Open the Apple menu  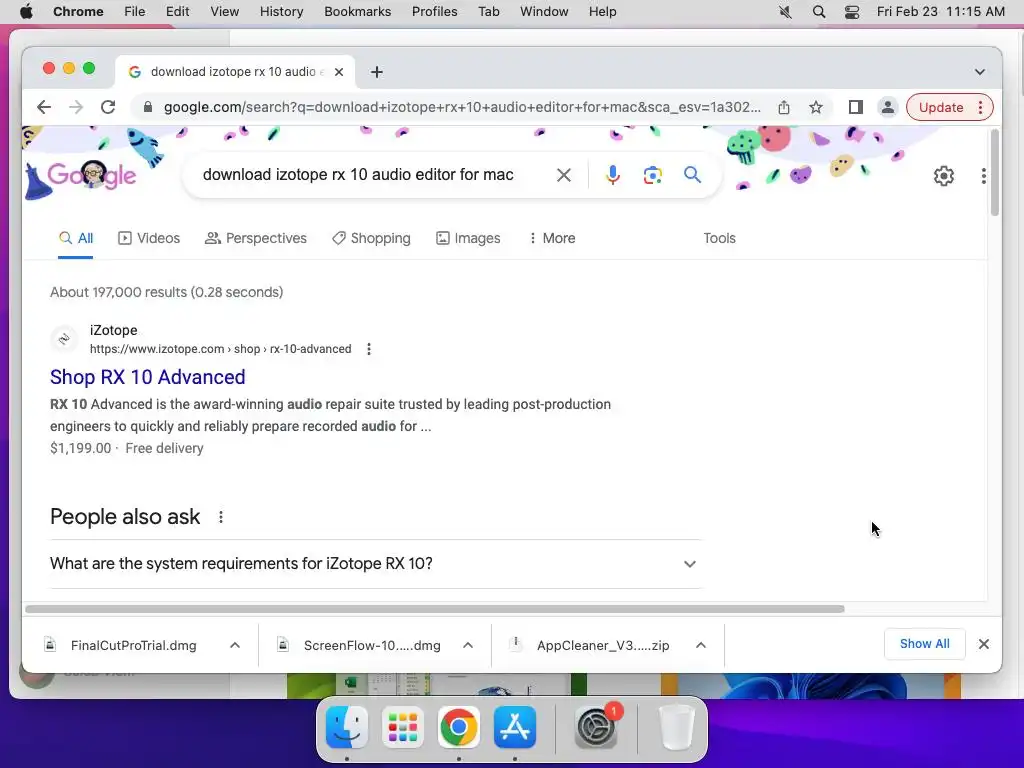click(x=26, y=12)
